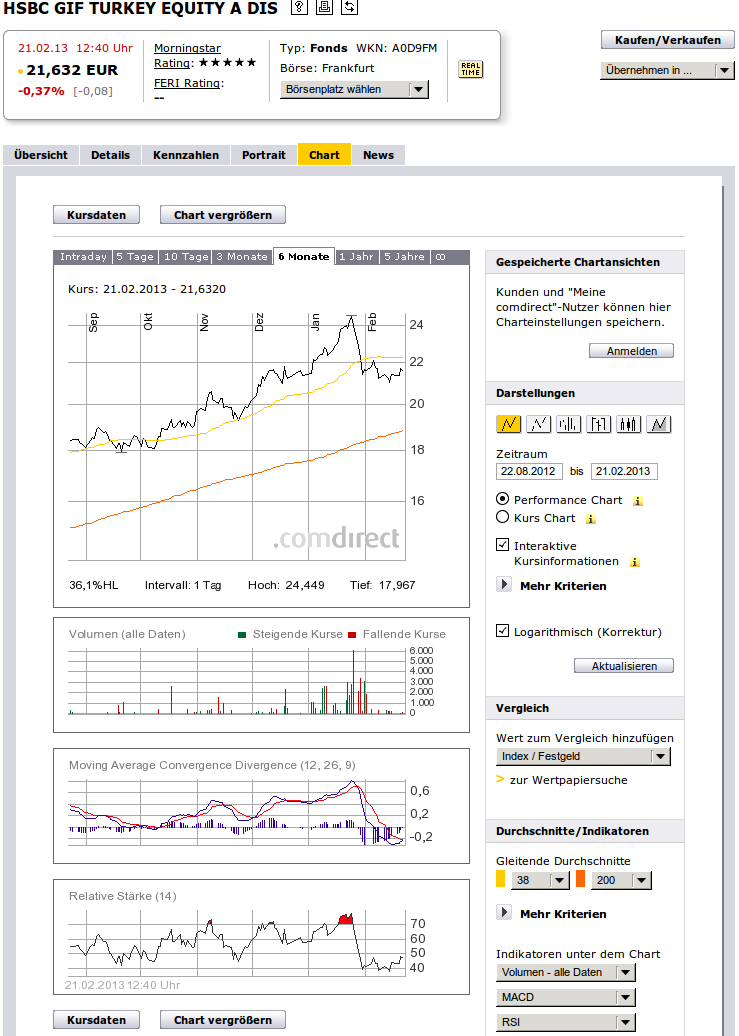
Task: Click the REAL TIME badge icon
Action: click(471, 69)
